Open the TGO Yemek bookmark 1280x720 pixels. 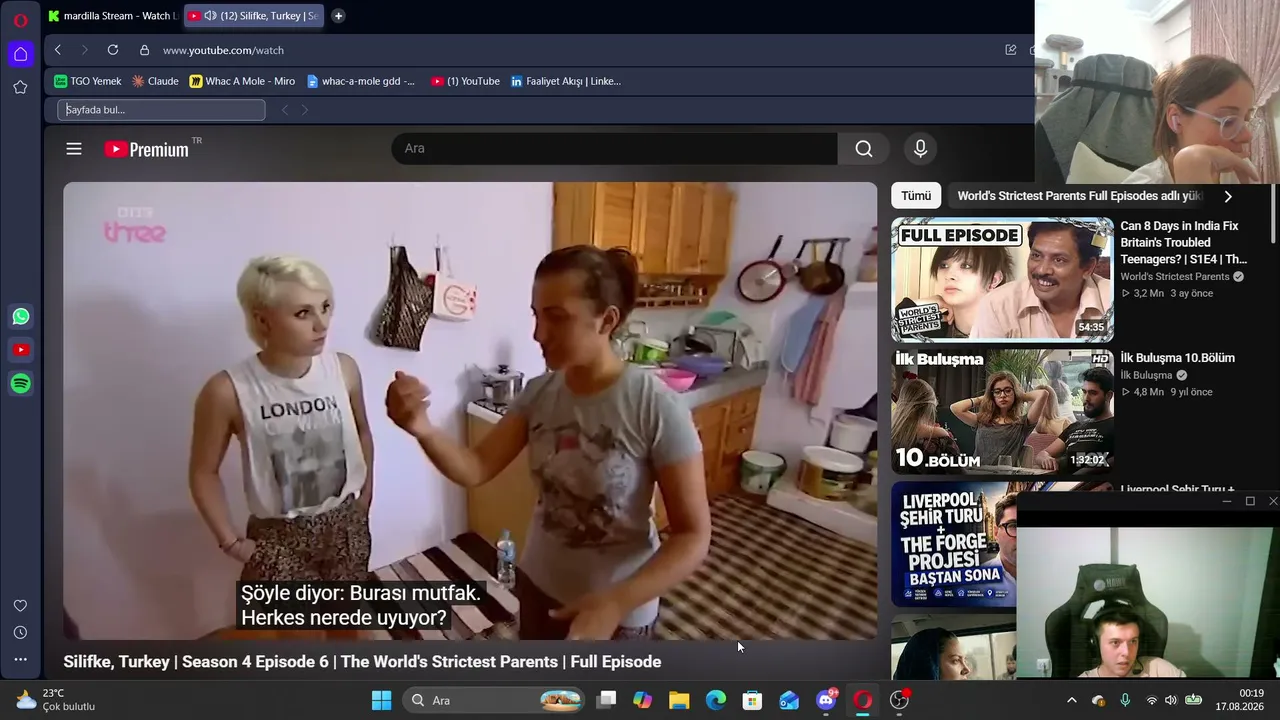click(88, 81)
